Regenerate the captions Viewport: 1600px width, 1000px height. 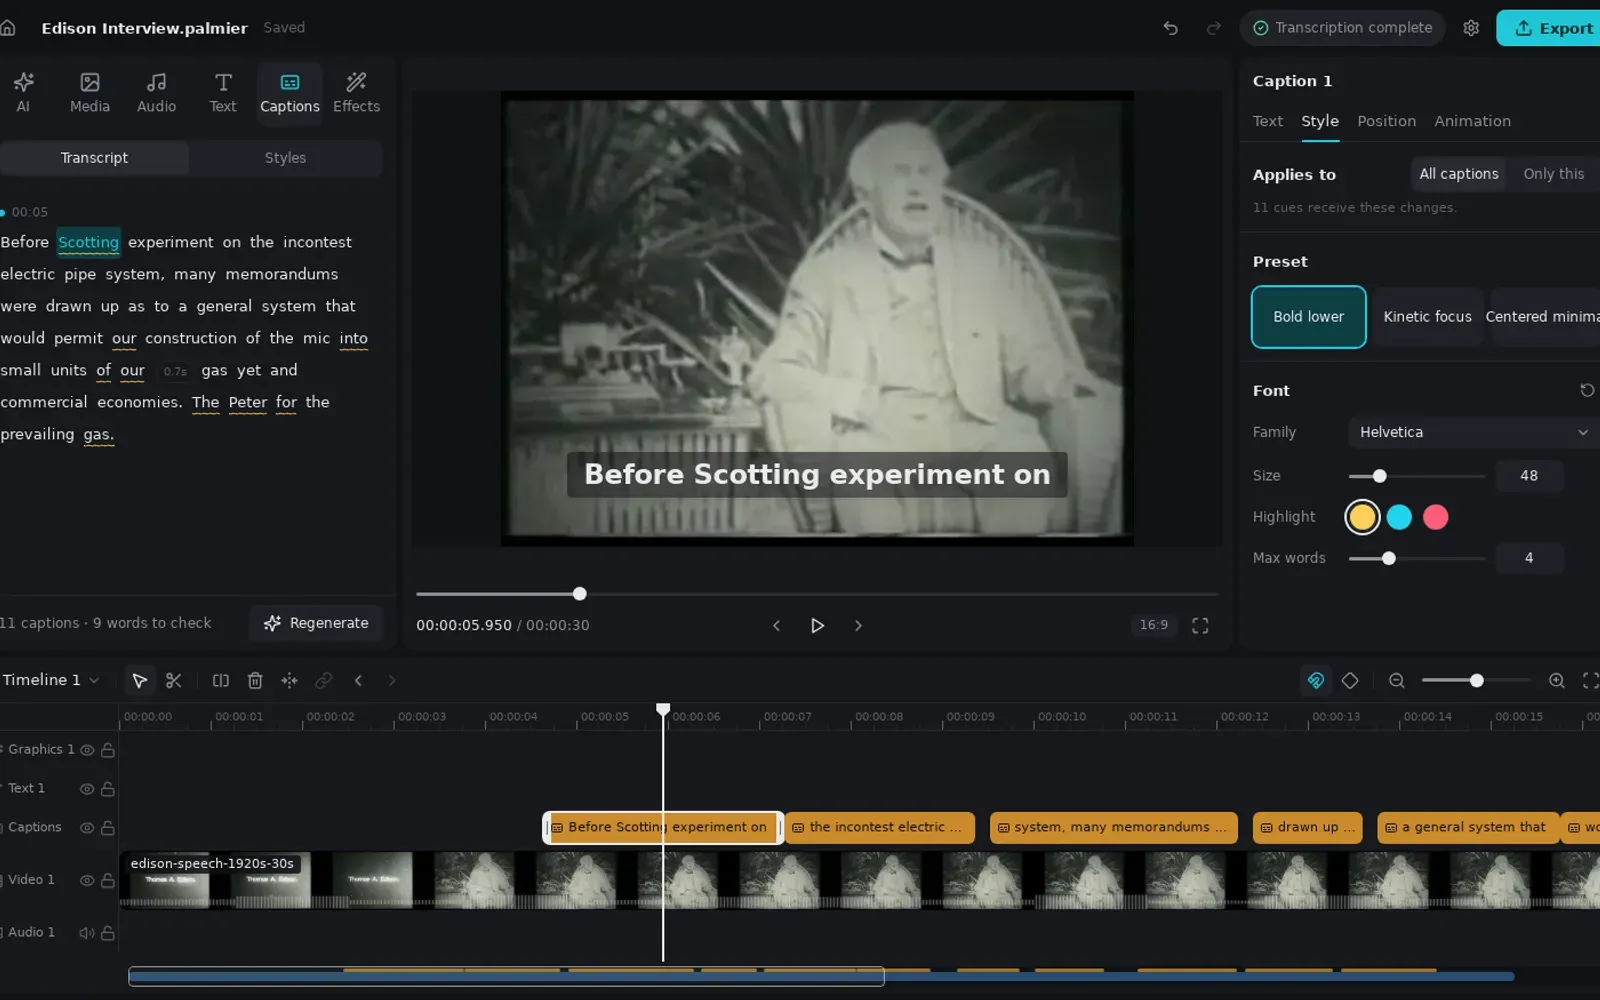pos(316,623)
